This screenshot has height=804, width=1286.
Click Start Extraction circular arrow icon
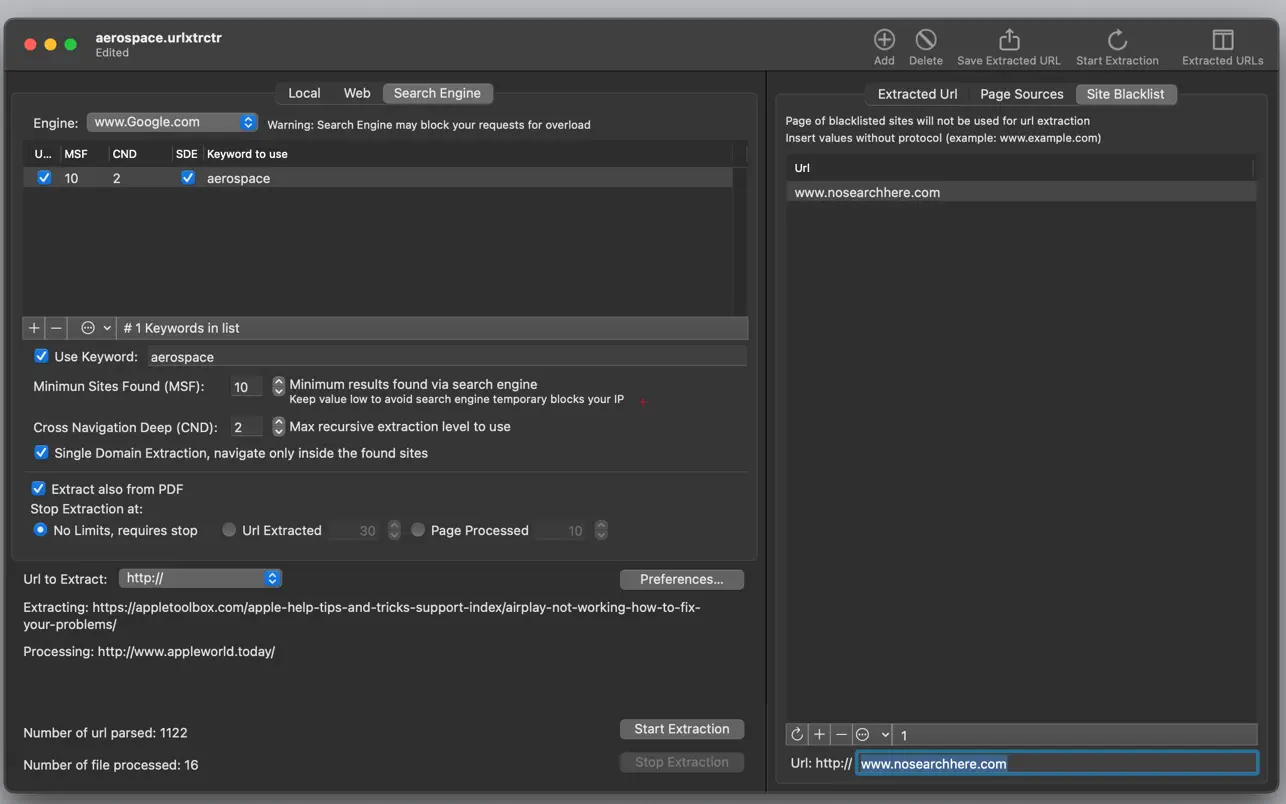click(x=1117, y=40)
